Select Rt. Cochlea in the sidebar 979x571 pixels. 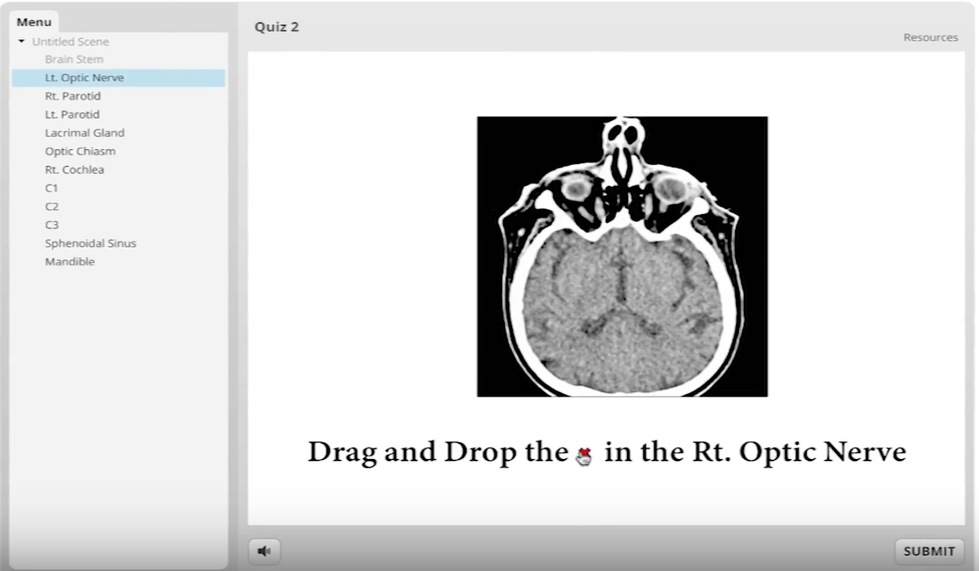(74, 170)
